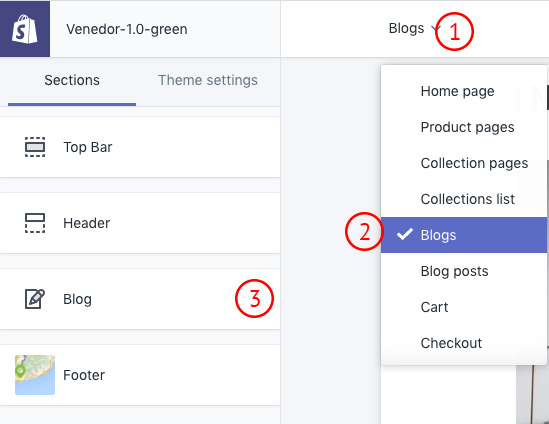Screen dimensions: 549x424
Task: Click the checkmark beside Blogs
Action: (404, 234)
